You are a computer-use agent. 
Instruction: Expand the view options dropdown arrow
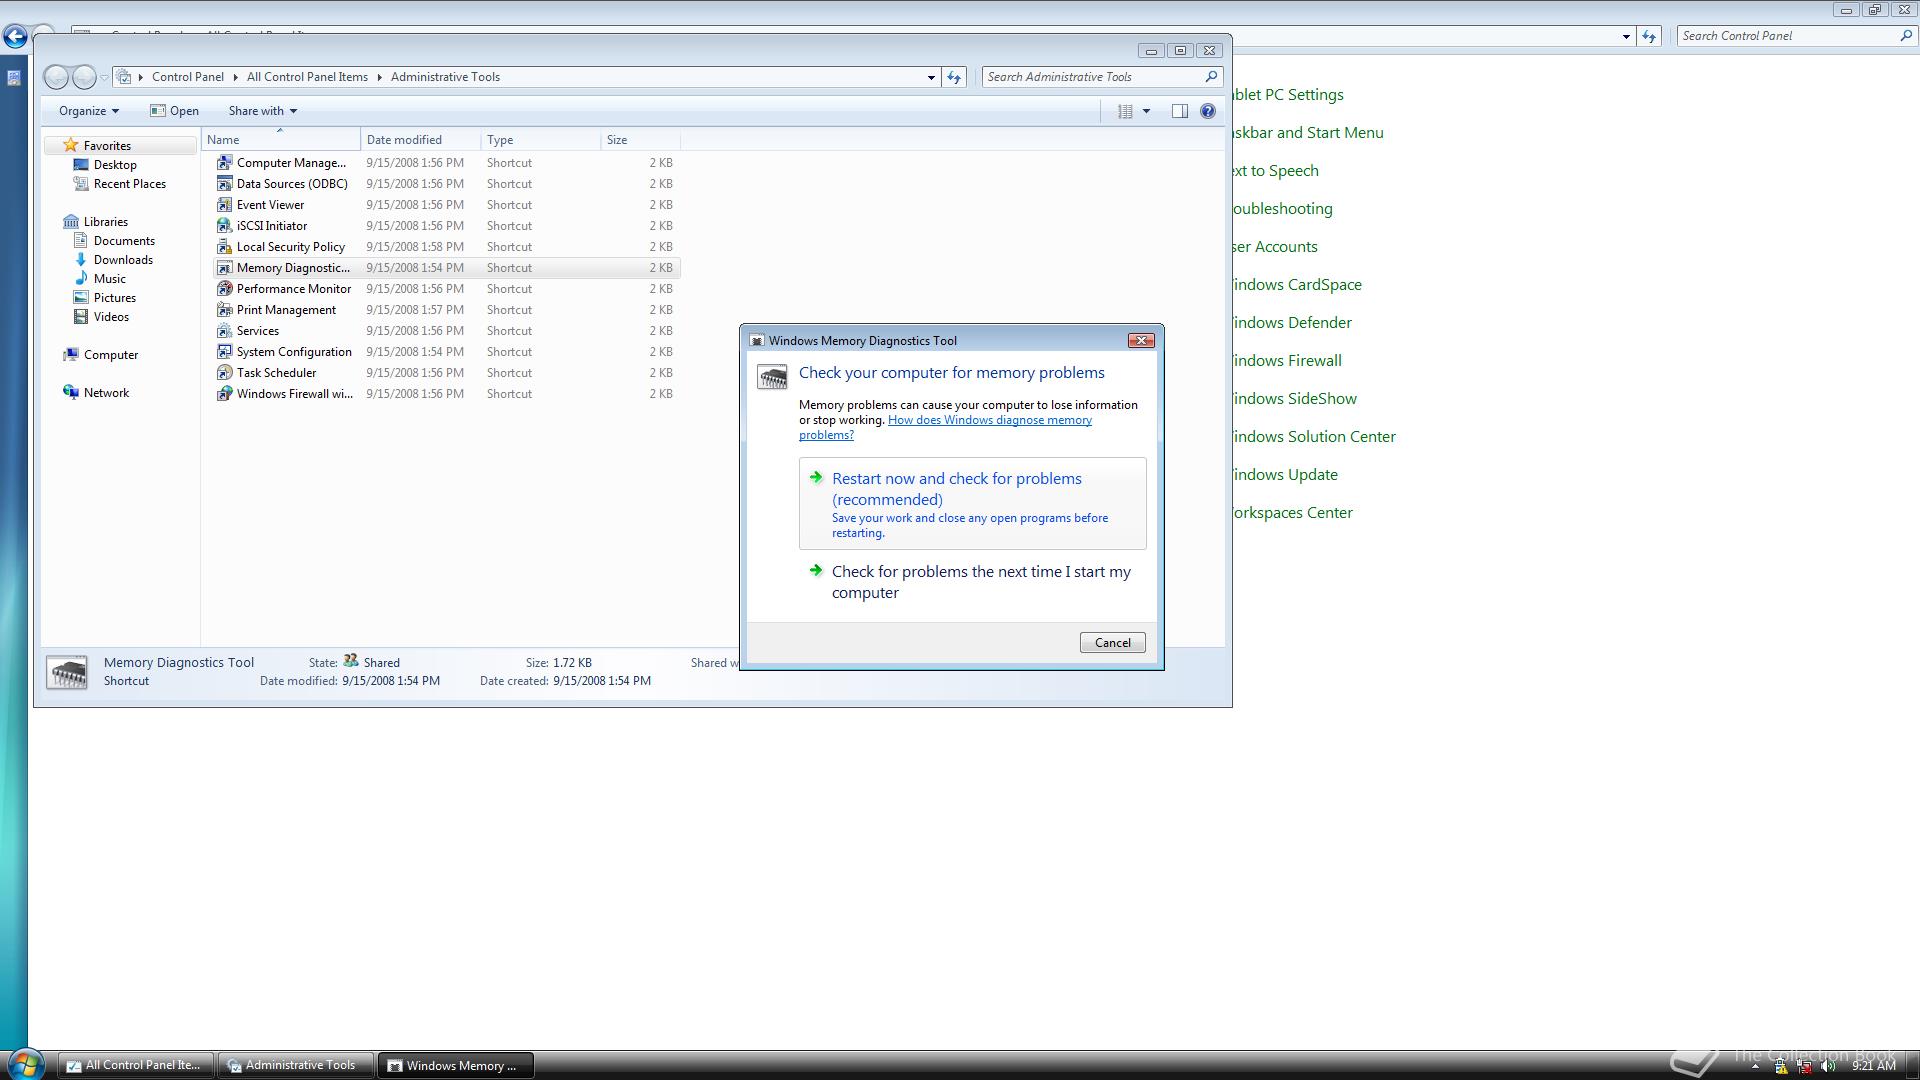tap(1146, 111)
